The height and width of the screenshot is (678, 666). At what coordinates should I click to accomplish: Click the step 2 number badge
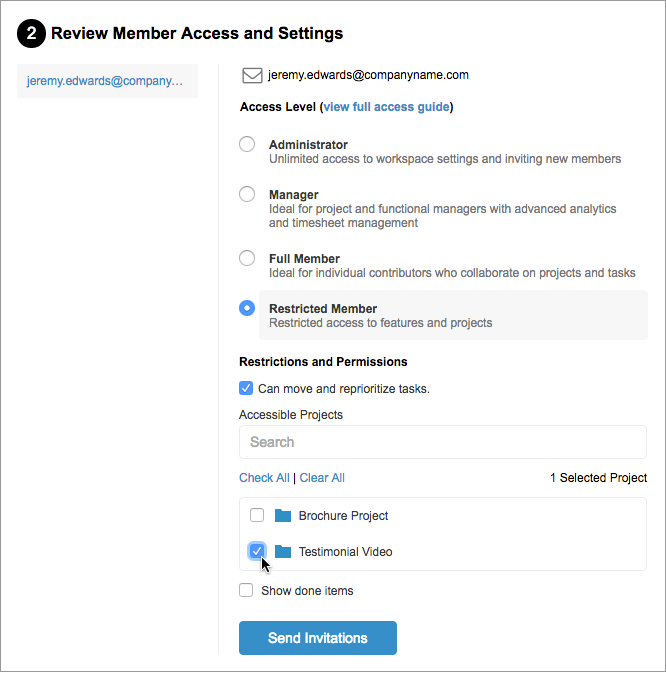point(32,34)
